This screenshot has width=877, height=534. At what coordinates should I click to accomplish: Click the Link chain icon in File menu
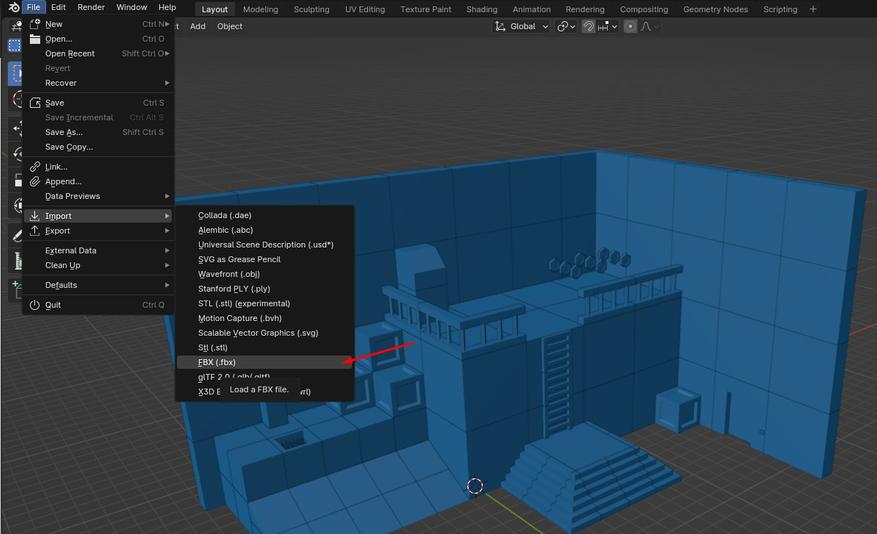pyautogui.click(x=35, y=167)
